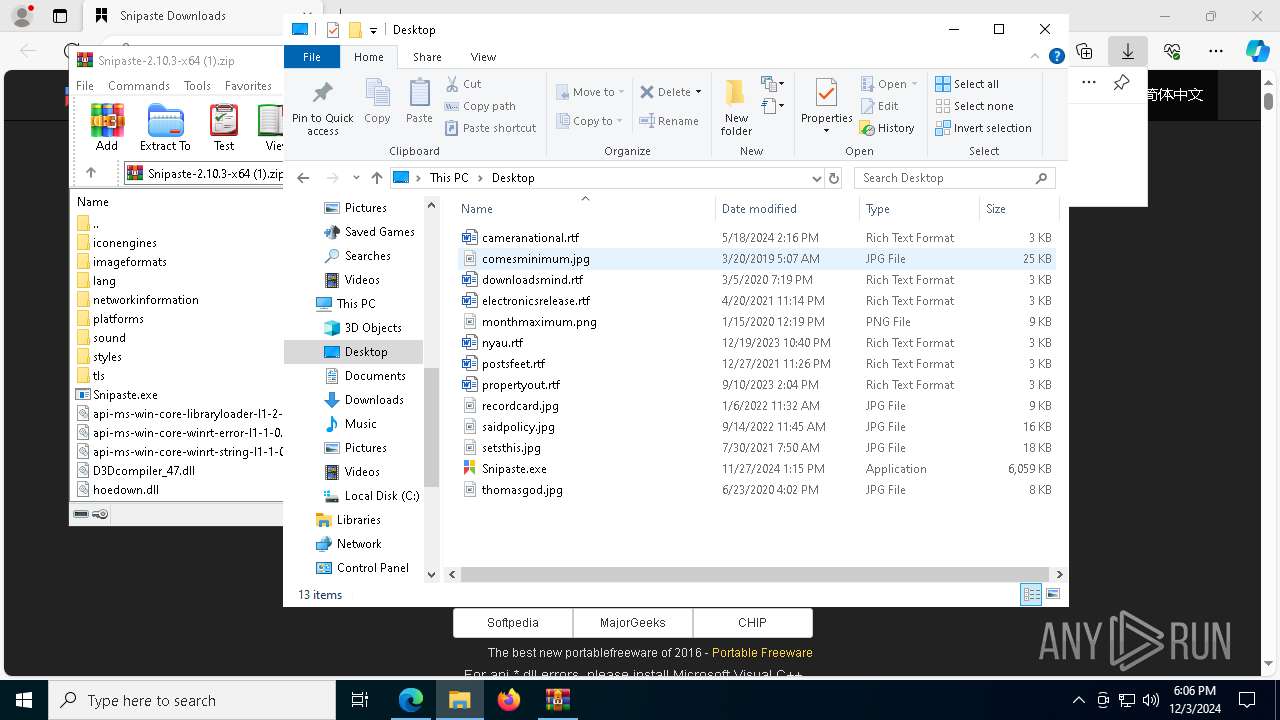This screenshot has height=720, width=1280.
Task: Select Snipaste.exe in Desktop file list
Action: 514,469
